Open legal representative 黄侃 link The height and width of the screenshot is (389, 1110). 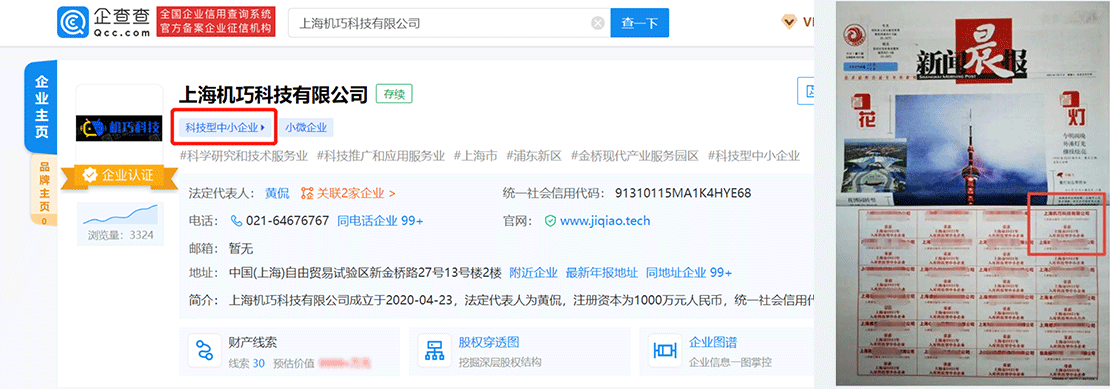pyautogui.click(x=277, y=192)
